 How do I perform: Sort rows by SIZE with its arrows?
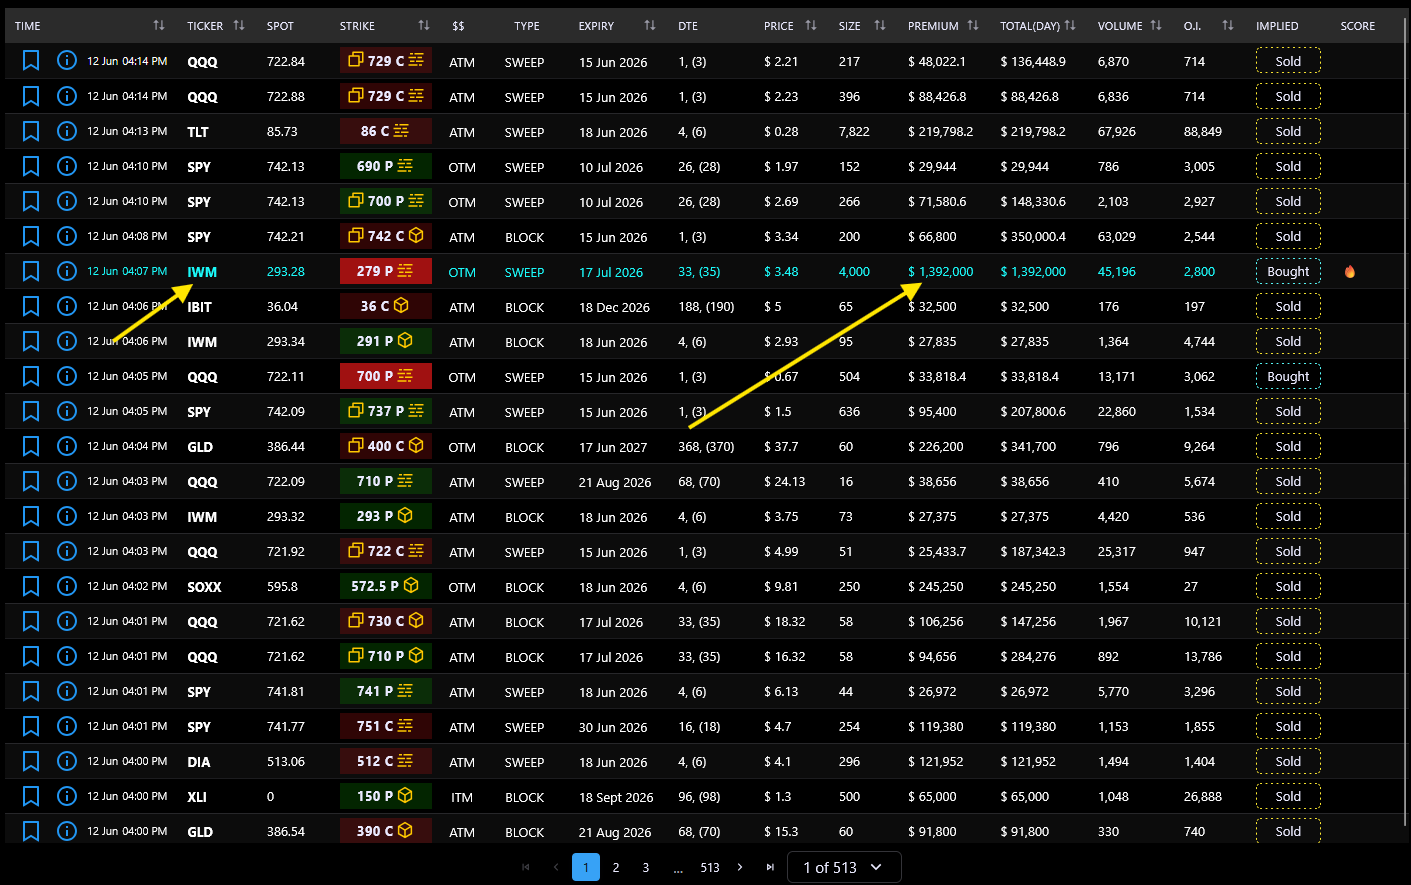coord(880,26)
